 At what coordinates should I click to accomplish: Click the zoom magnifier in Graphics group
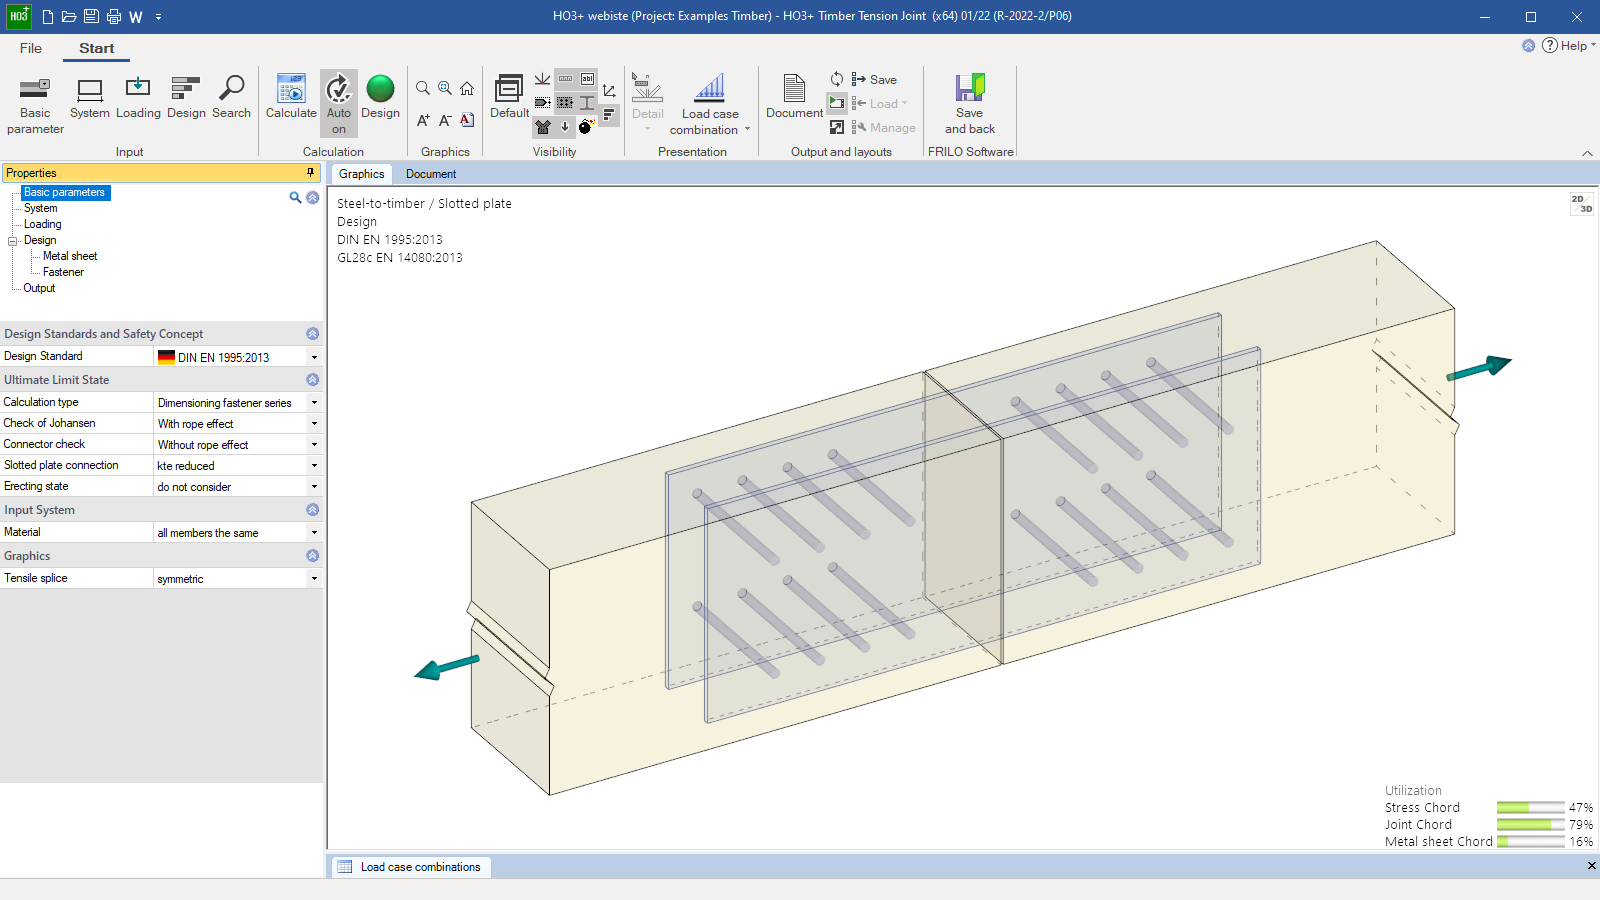(423, 88)
